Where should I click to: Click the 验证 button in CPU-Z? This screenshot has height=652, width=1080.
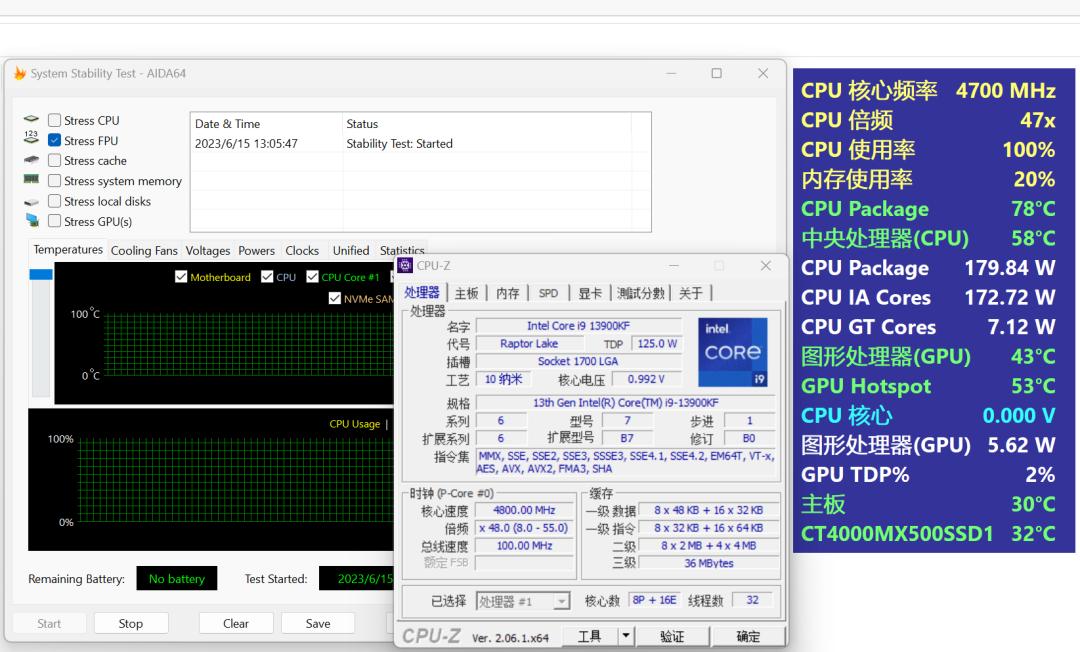tap(672, 635)
